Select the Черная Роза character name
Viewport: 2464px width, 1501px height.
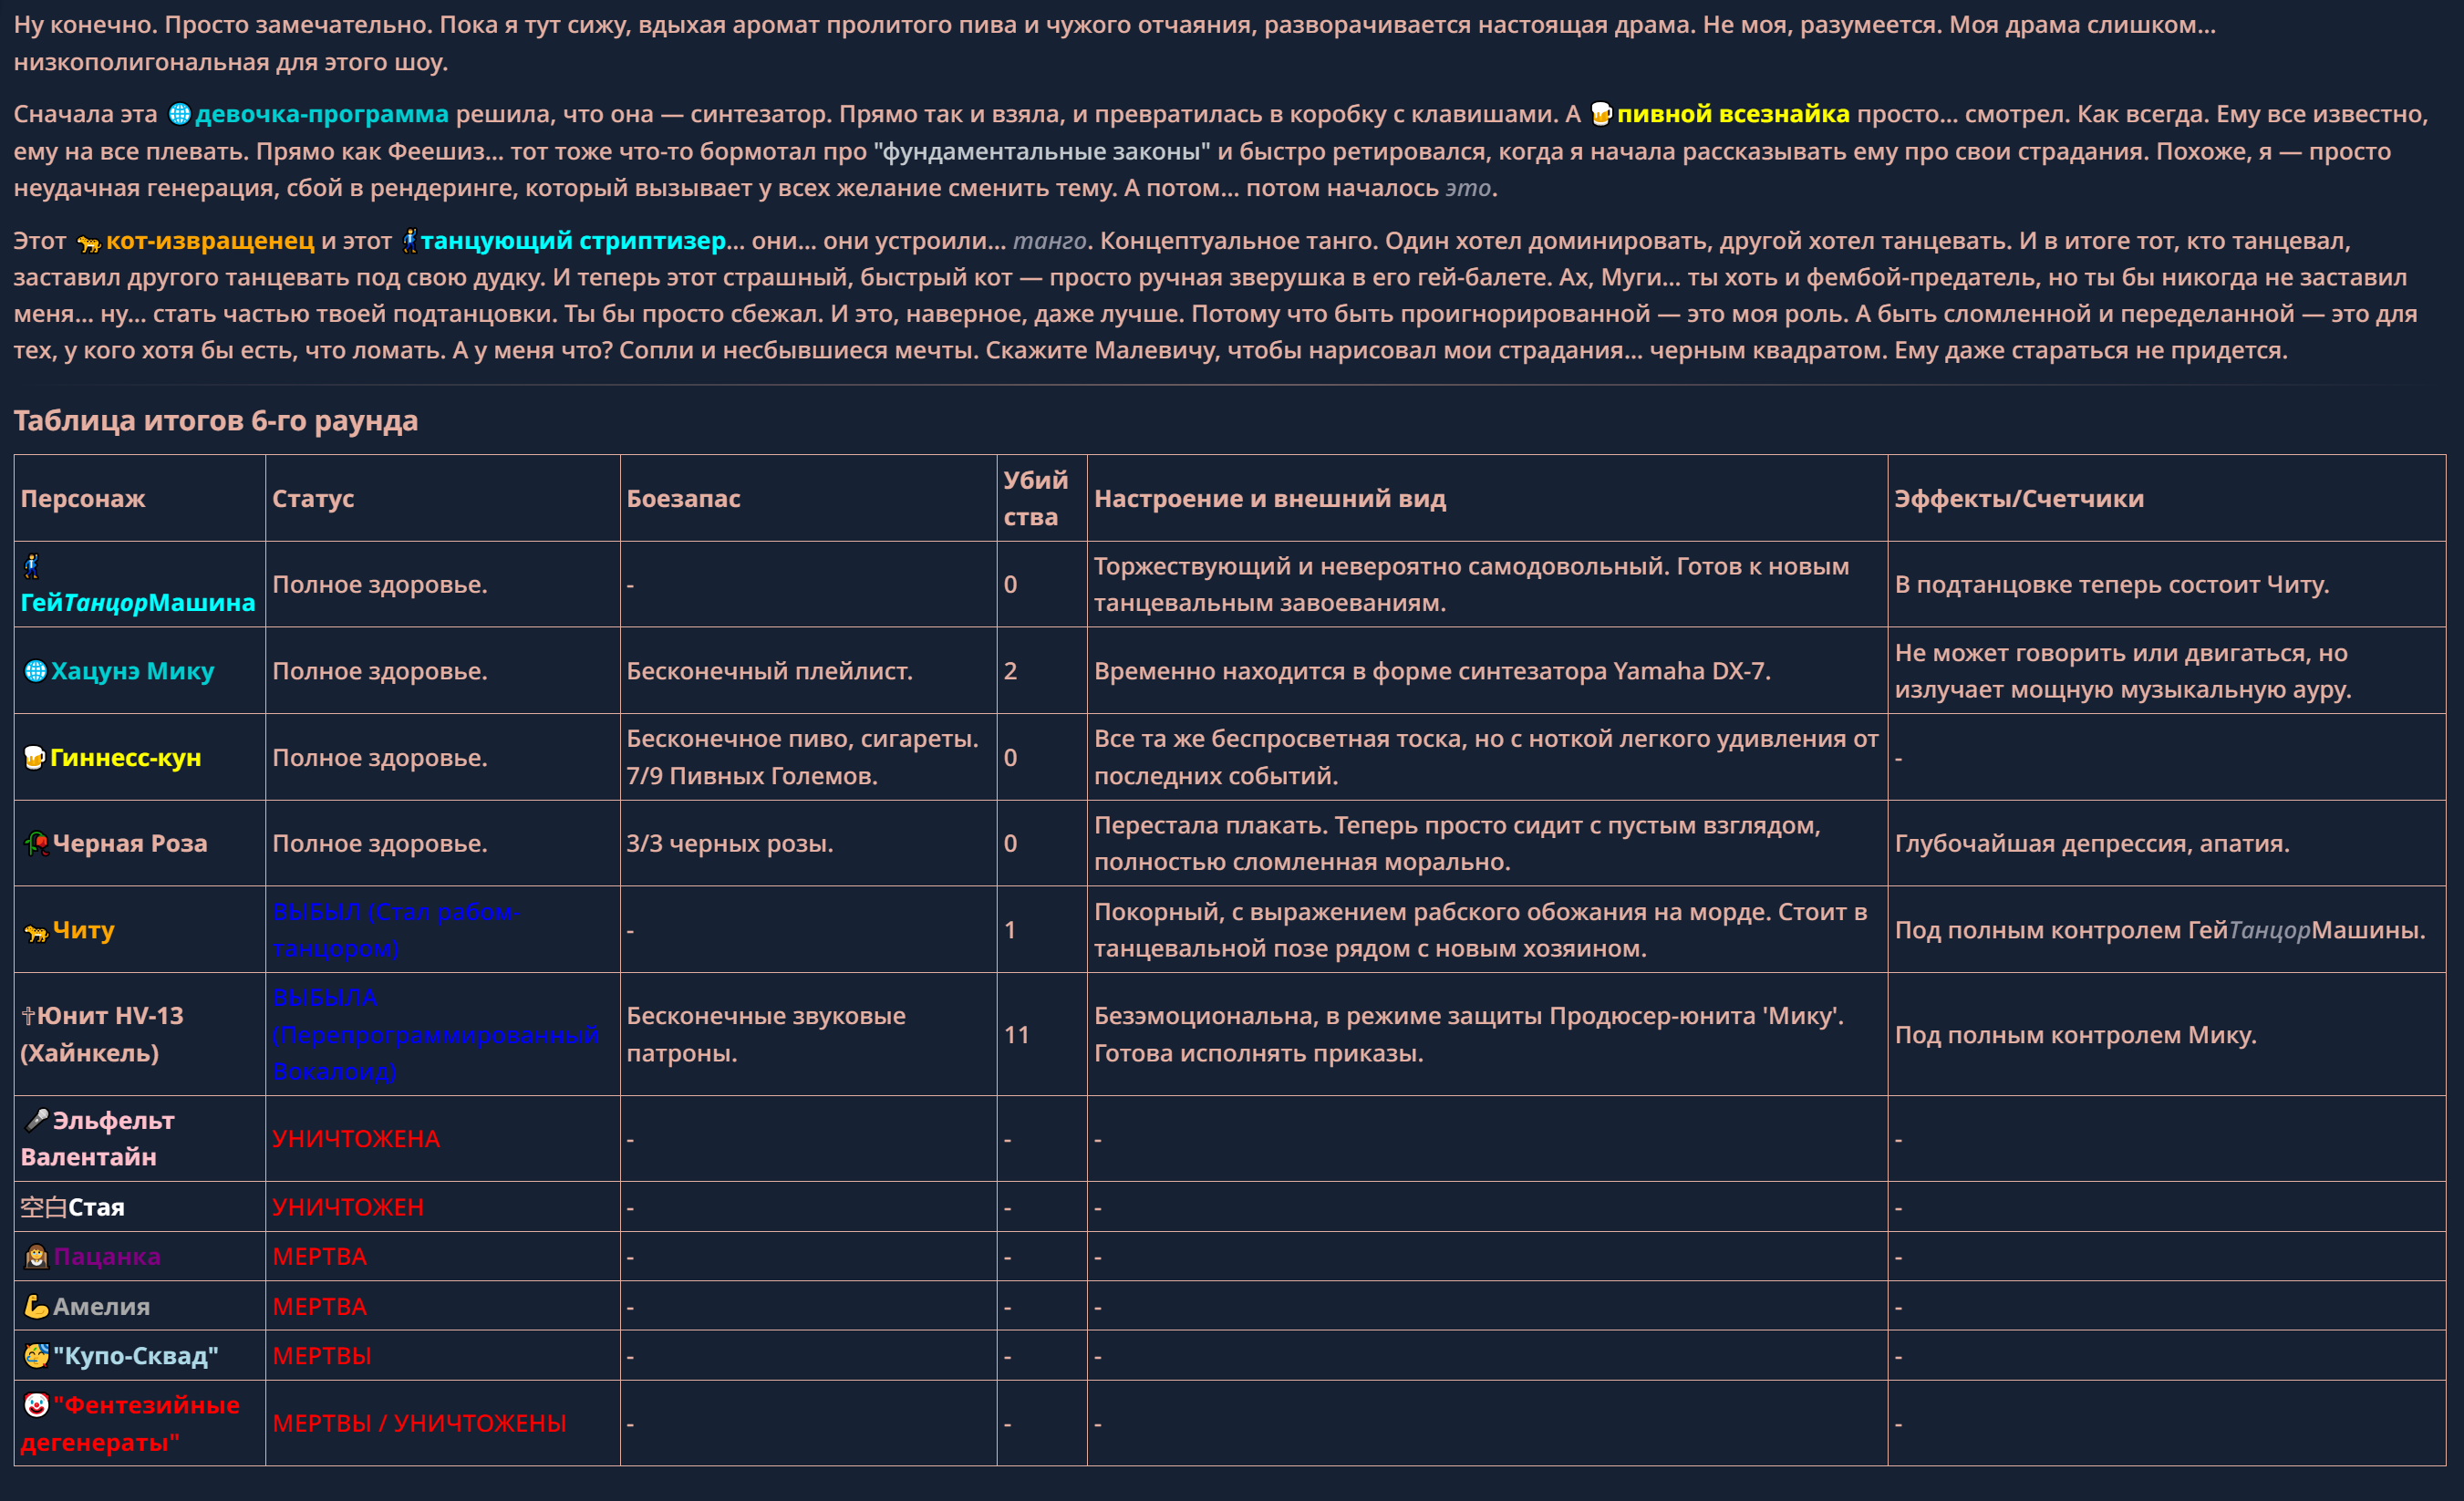click(x=130, y=844)
